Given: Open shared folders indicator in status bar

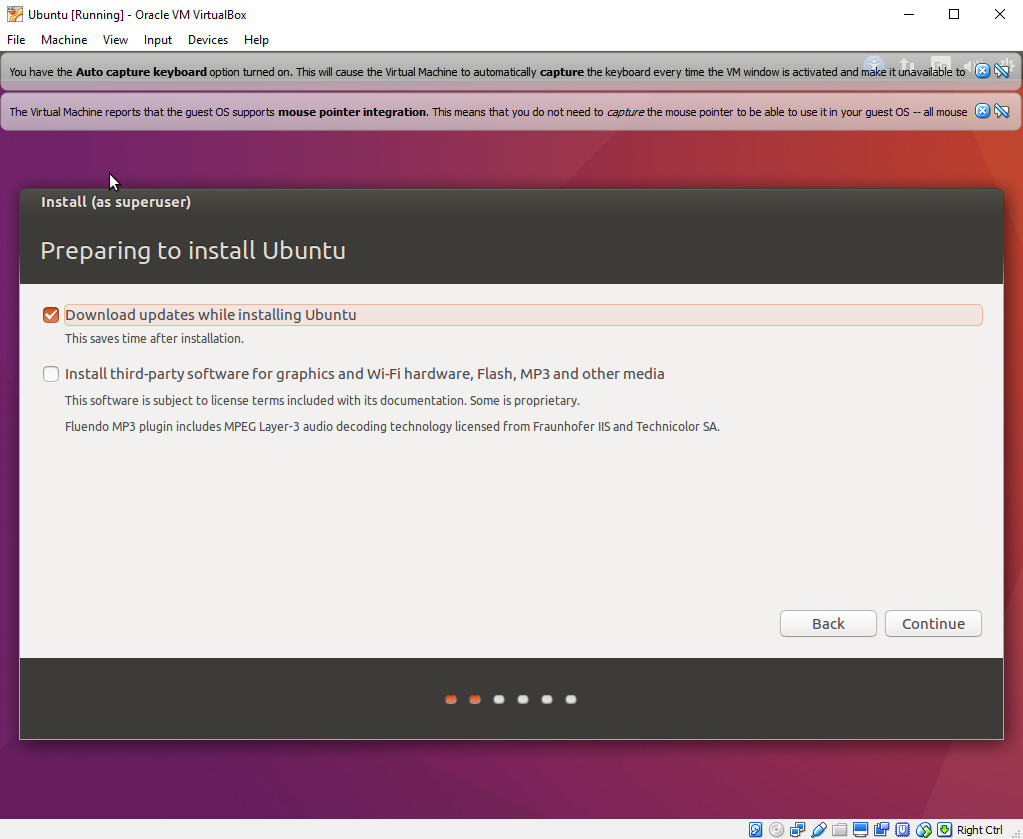Looking at the screenshot, I should [x=840, y=830].
